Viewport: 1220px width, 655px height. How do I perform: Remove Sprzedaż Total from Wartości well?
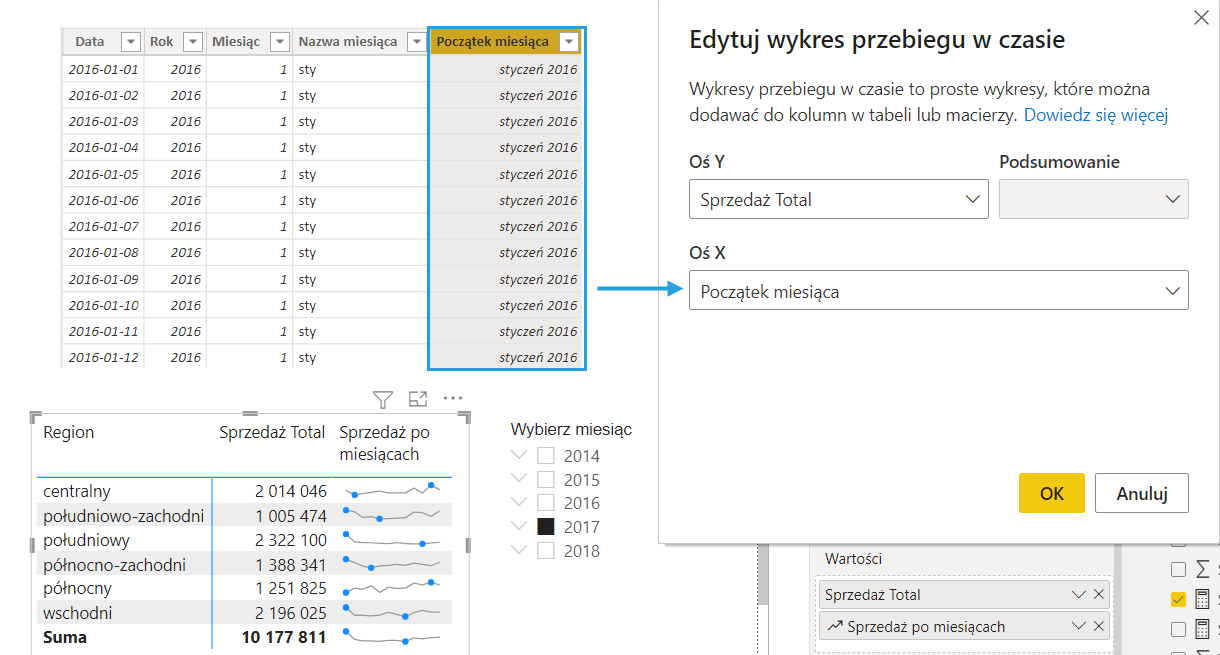tap(1099, 595)
